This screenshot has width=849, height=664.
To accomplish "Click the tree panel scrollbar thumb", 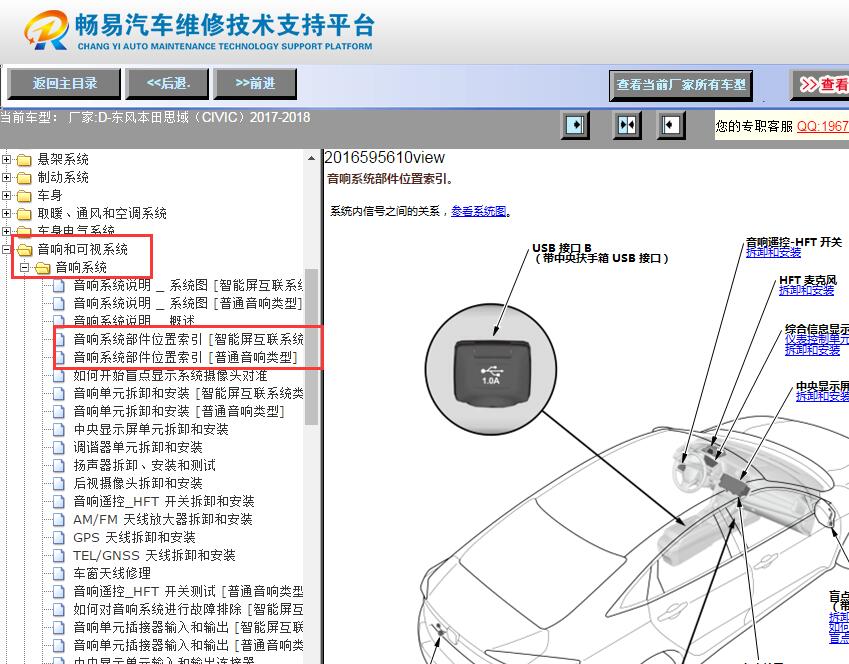I will pyautogui.click(x=311, y=347).
